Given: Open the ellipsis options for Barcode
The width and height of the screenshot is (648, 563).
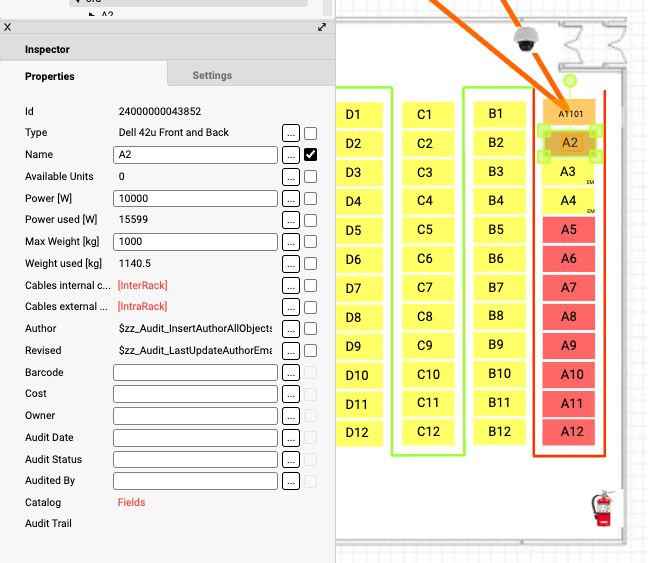Looking at the screenshot, I should (291, 373).
